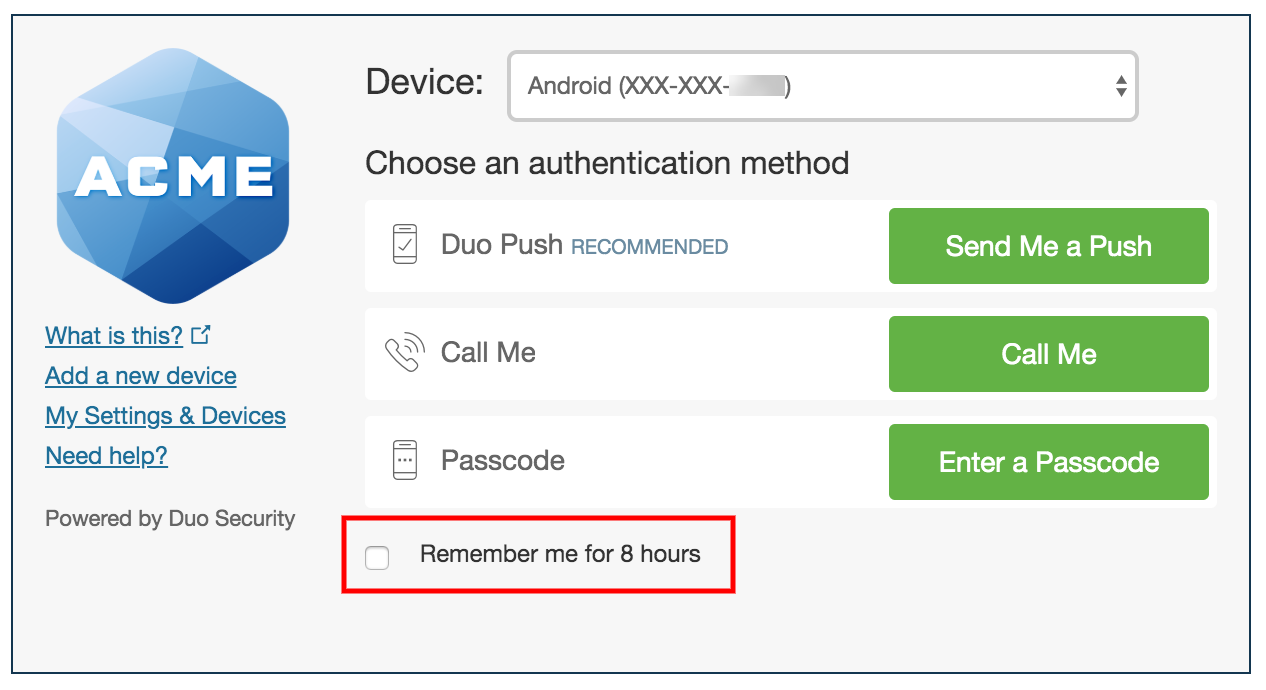The height and width of the screenshot is (690, 1266).
Task: Click the ringing phone icon next to Call Me
Action: [x=404, y=353]
